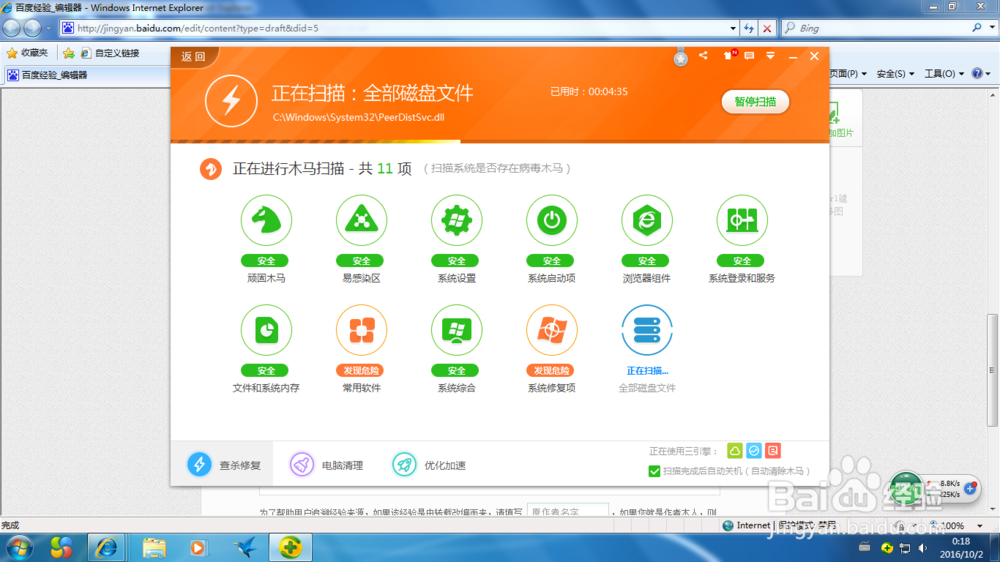Click the 暂停扫描 button
The image size is (1000, 562).
click(755, 101)
